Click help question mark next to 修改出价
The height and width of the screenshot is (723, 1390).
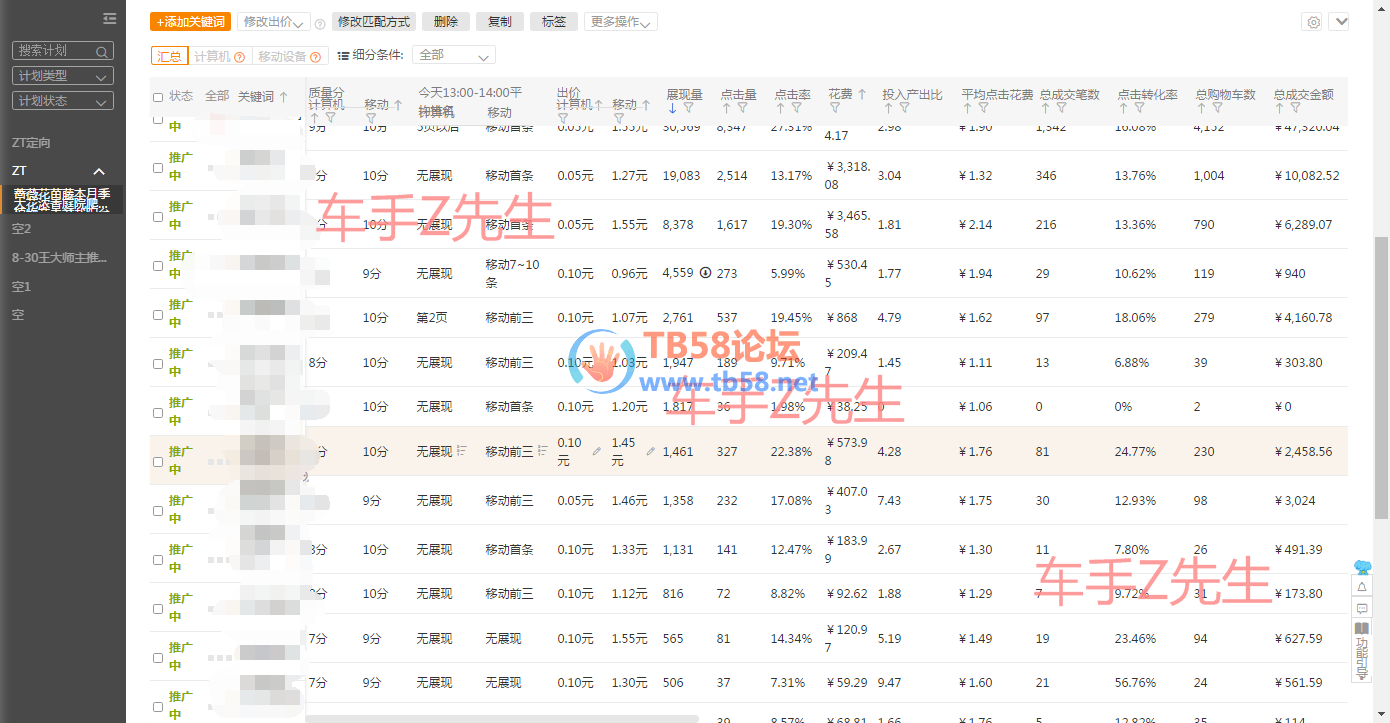[319, 23]
